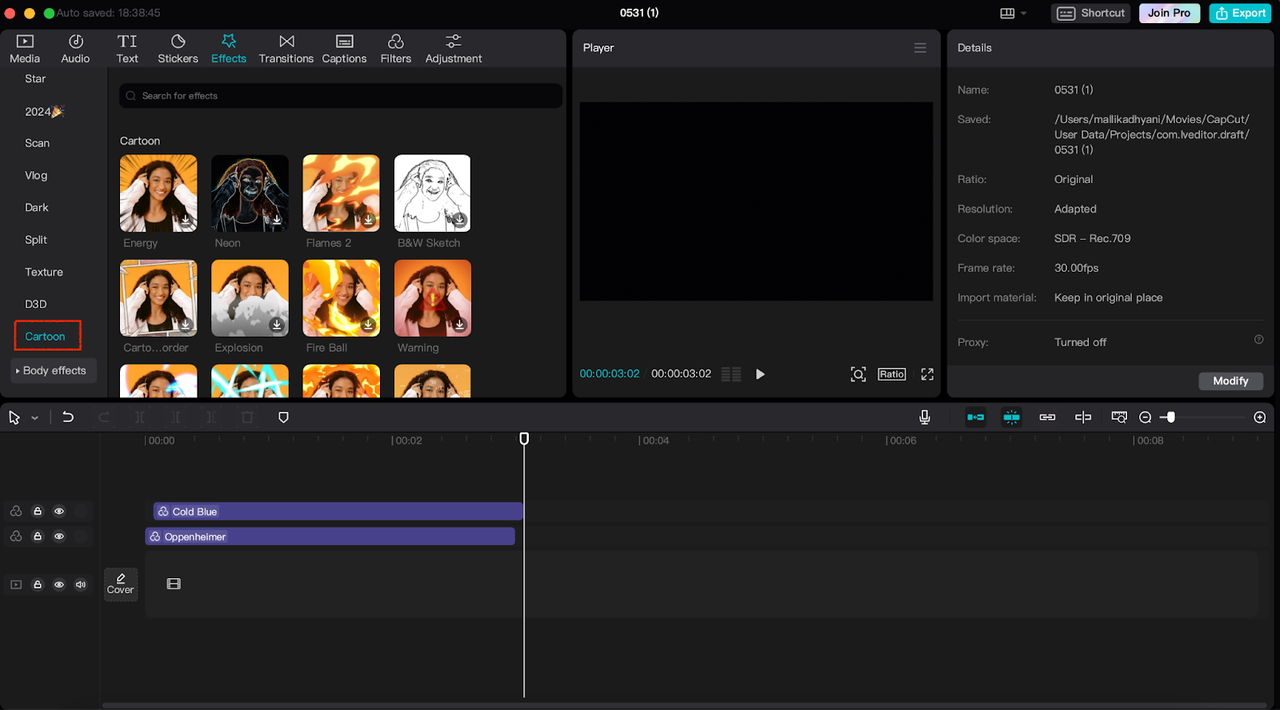This screenshot has width=1280, height=710.
Task: Click the timeline zoom-out magnifier icon
Action: 1146,417
